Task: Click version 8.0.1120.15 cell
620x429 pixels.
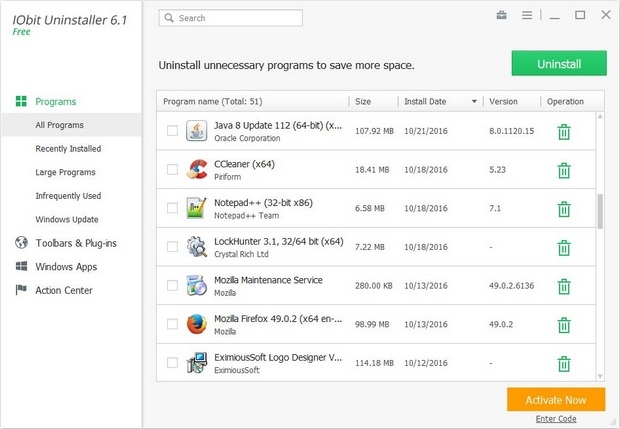Action: click(511, 131)
